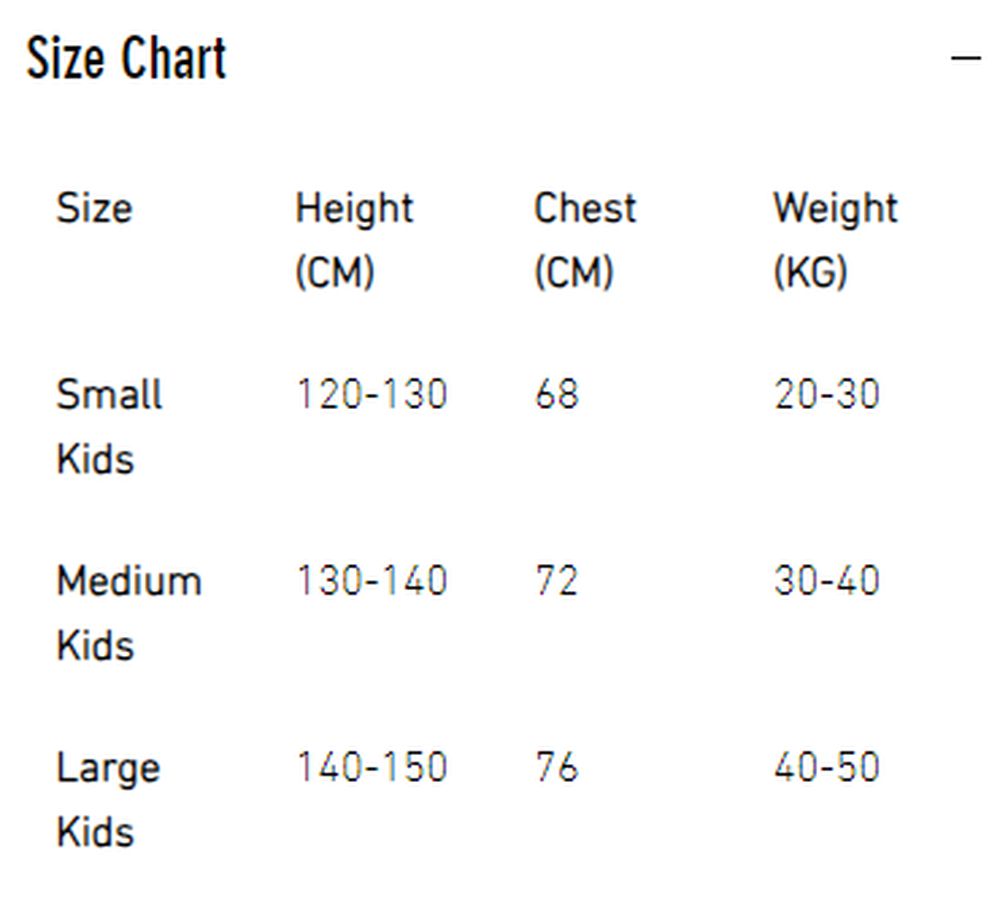Click the minus icon at top right
Viewport: 1000px width, 919px height.
click(x=965, y=57)
